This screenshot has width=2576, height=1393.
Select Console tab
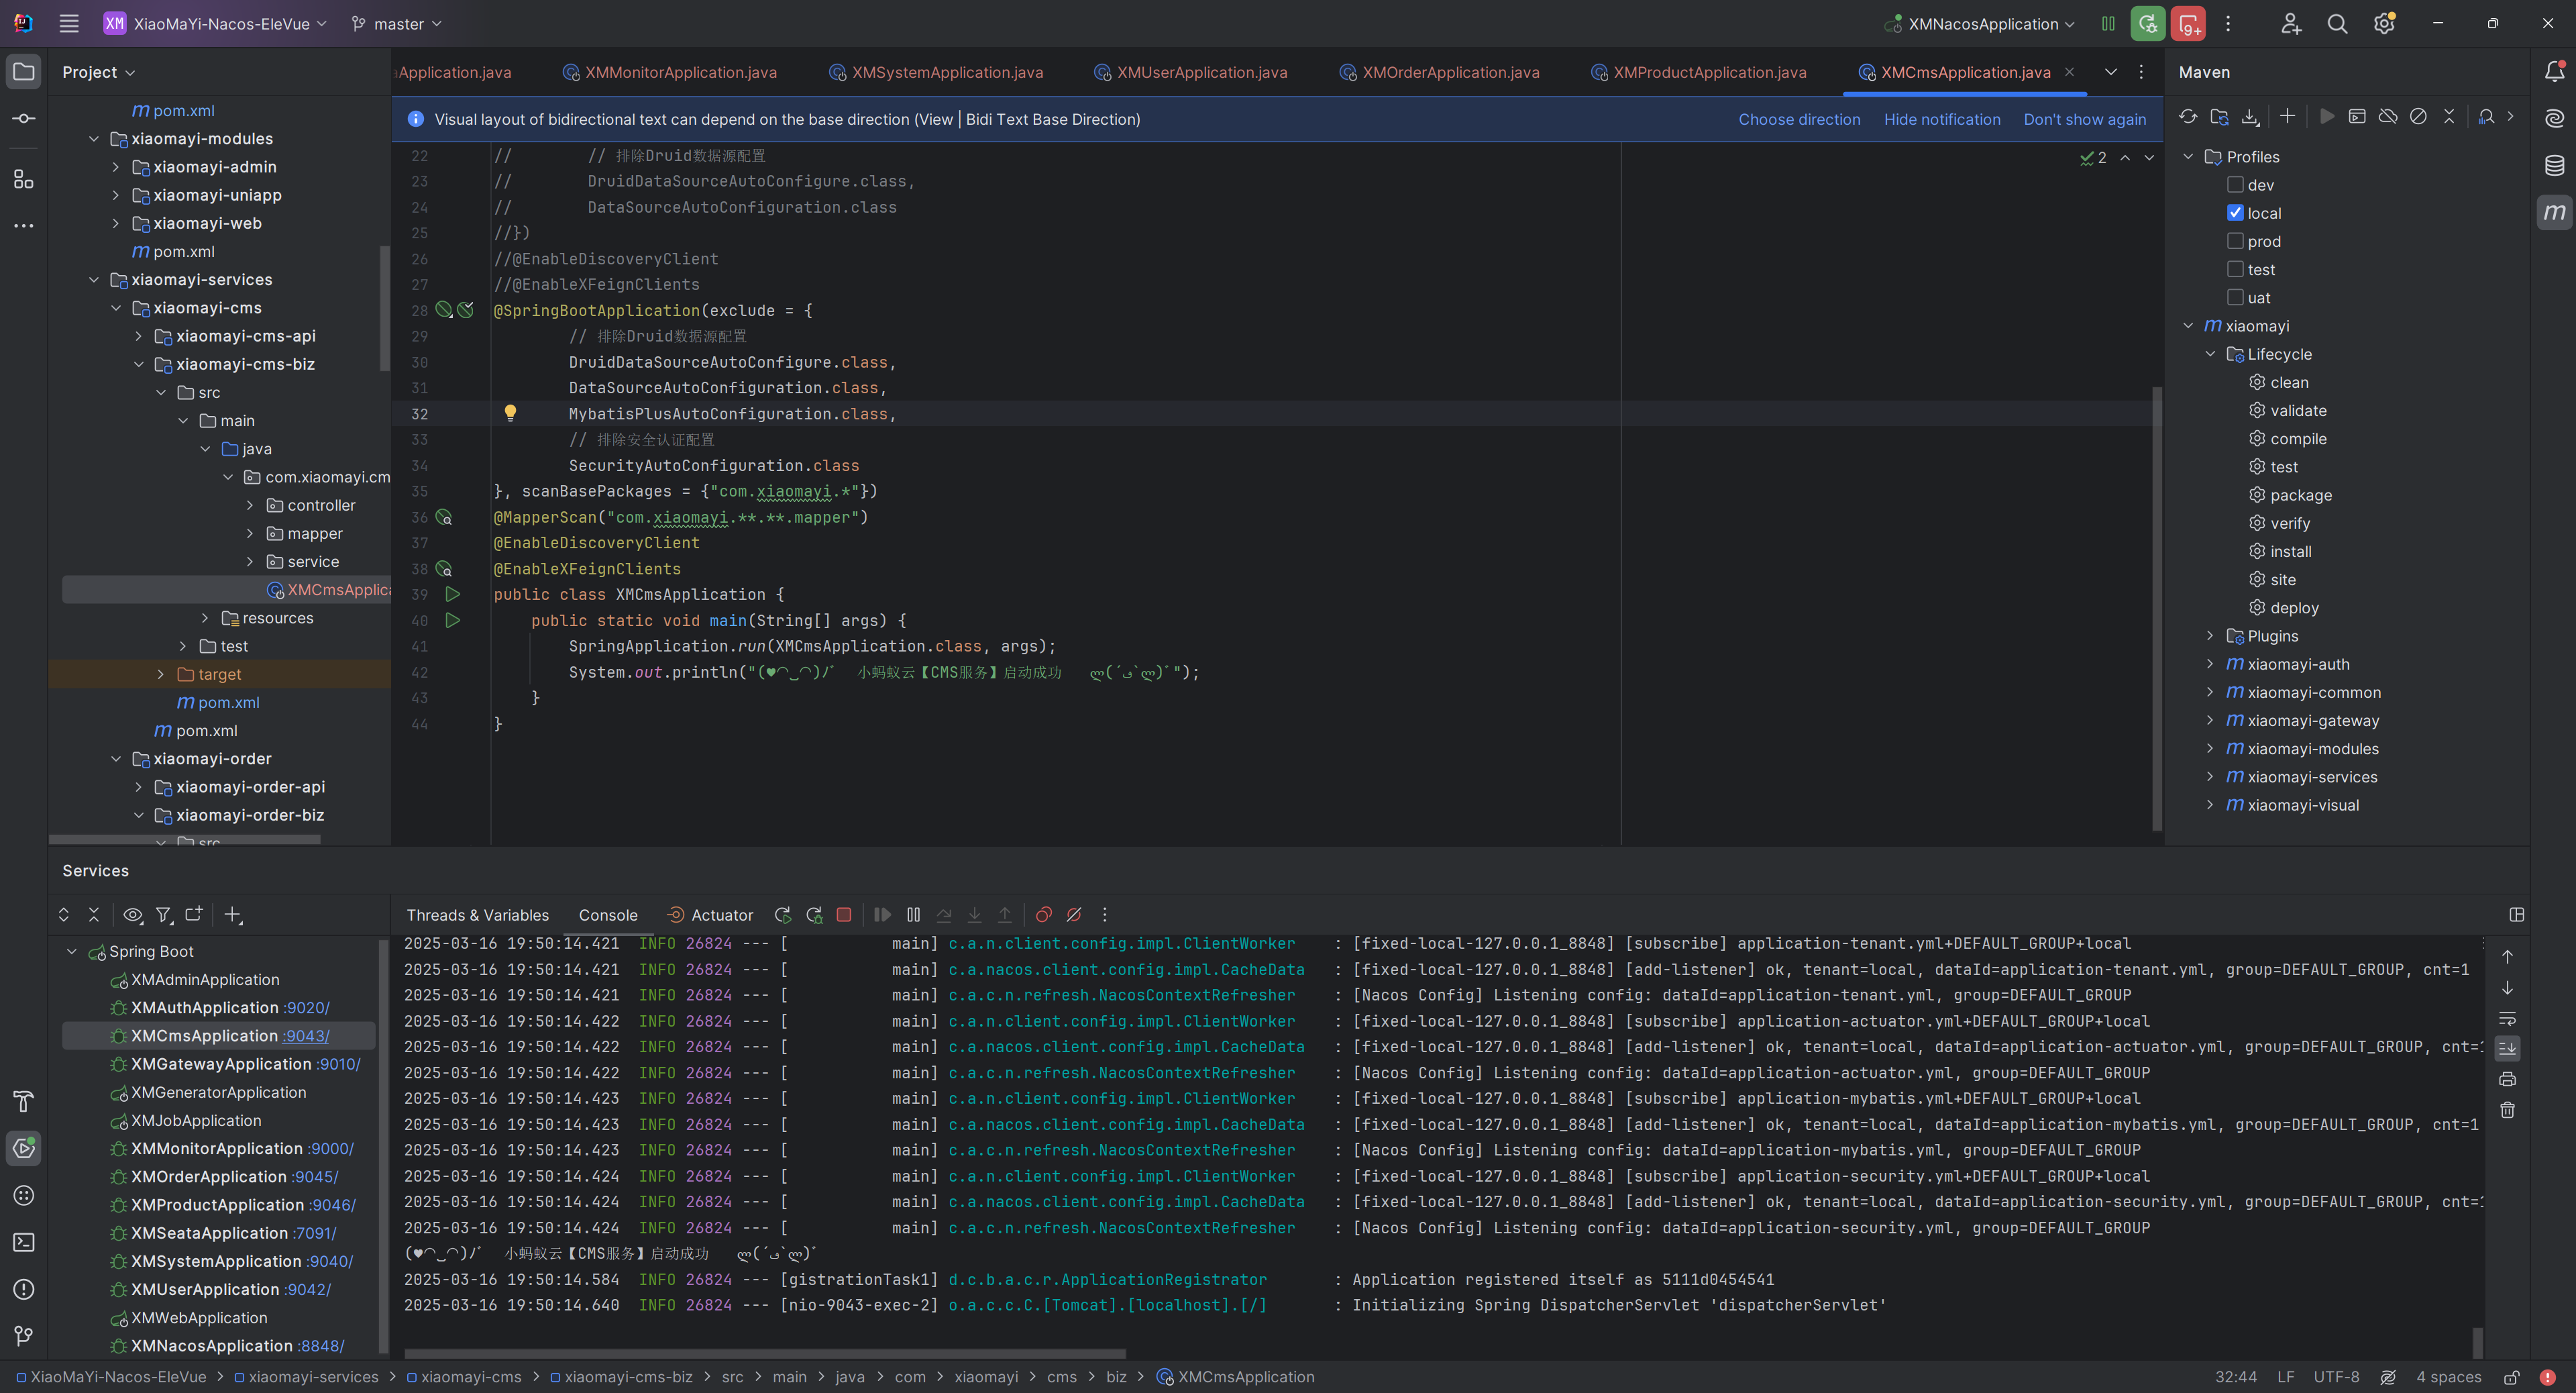(607, 915)
